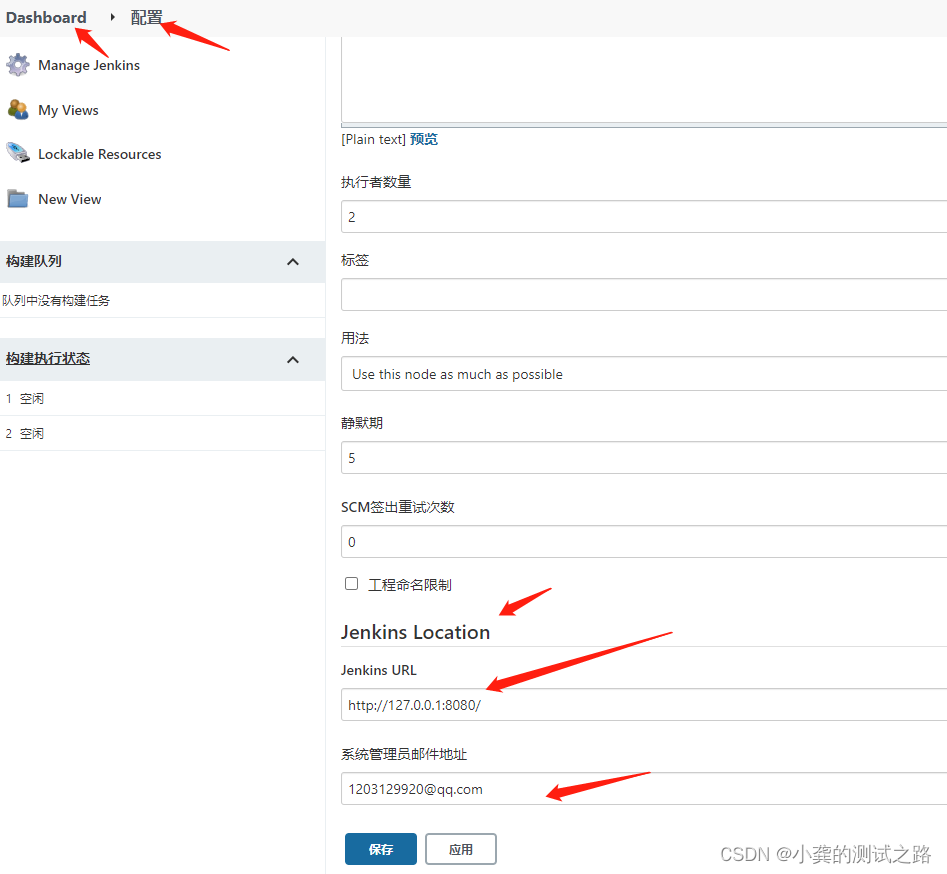Enable the 工程命名限制 checkbox
Screen dimensions: 947x874
tap(352, 583)
